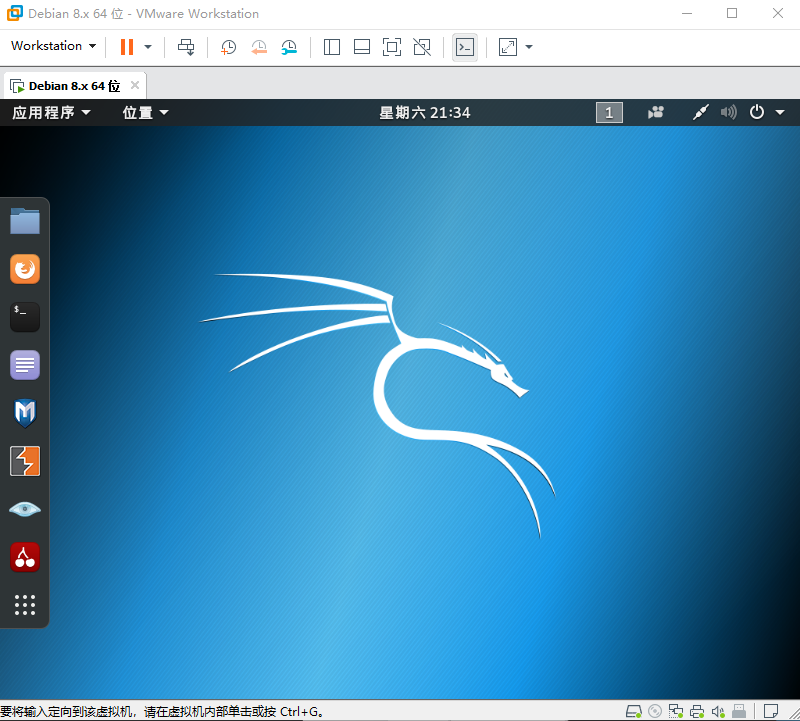Screen dimensions: 800x721
Task: Click the stretch guest display icon
Action: (508, 47)
